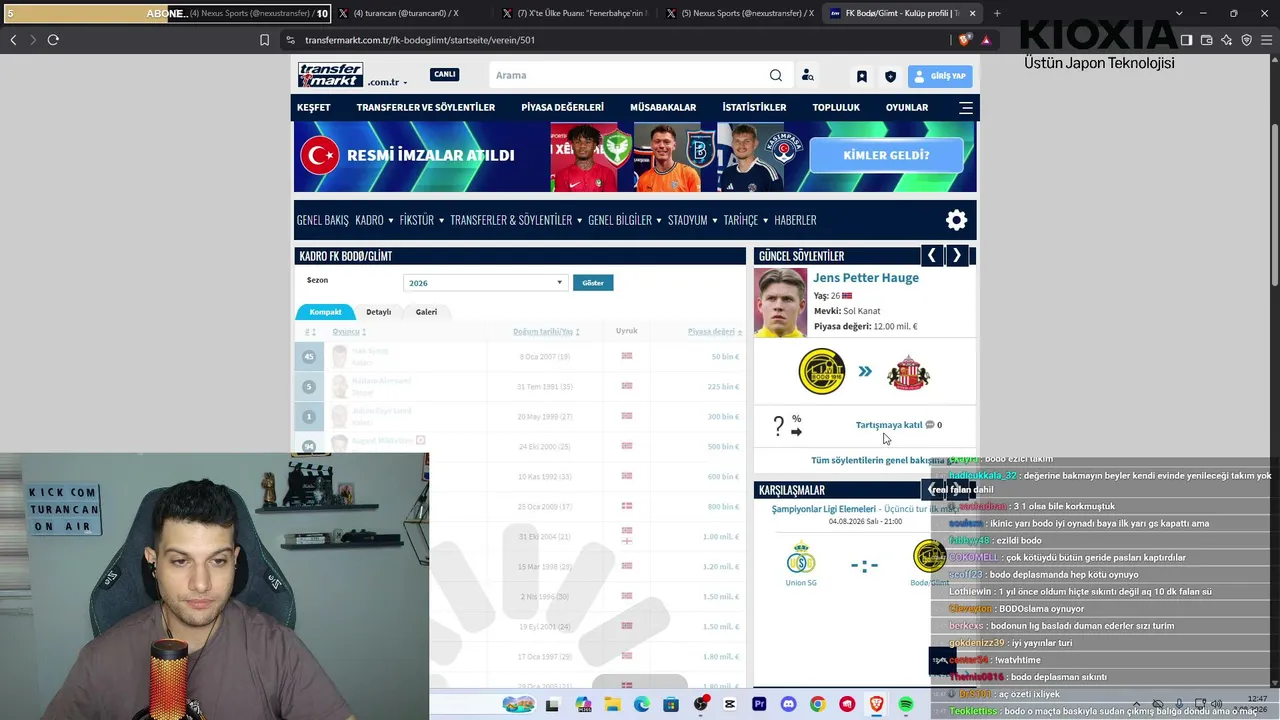The width and height of the screenshot is (1280, 720).
Task: Open the club page settings gear
Action: pos(957,220)
